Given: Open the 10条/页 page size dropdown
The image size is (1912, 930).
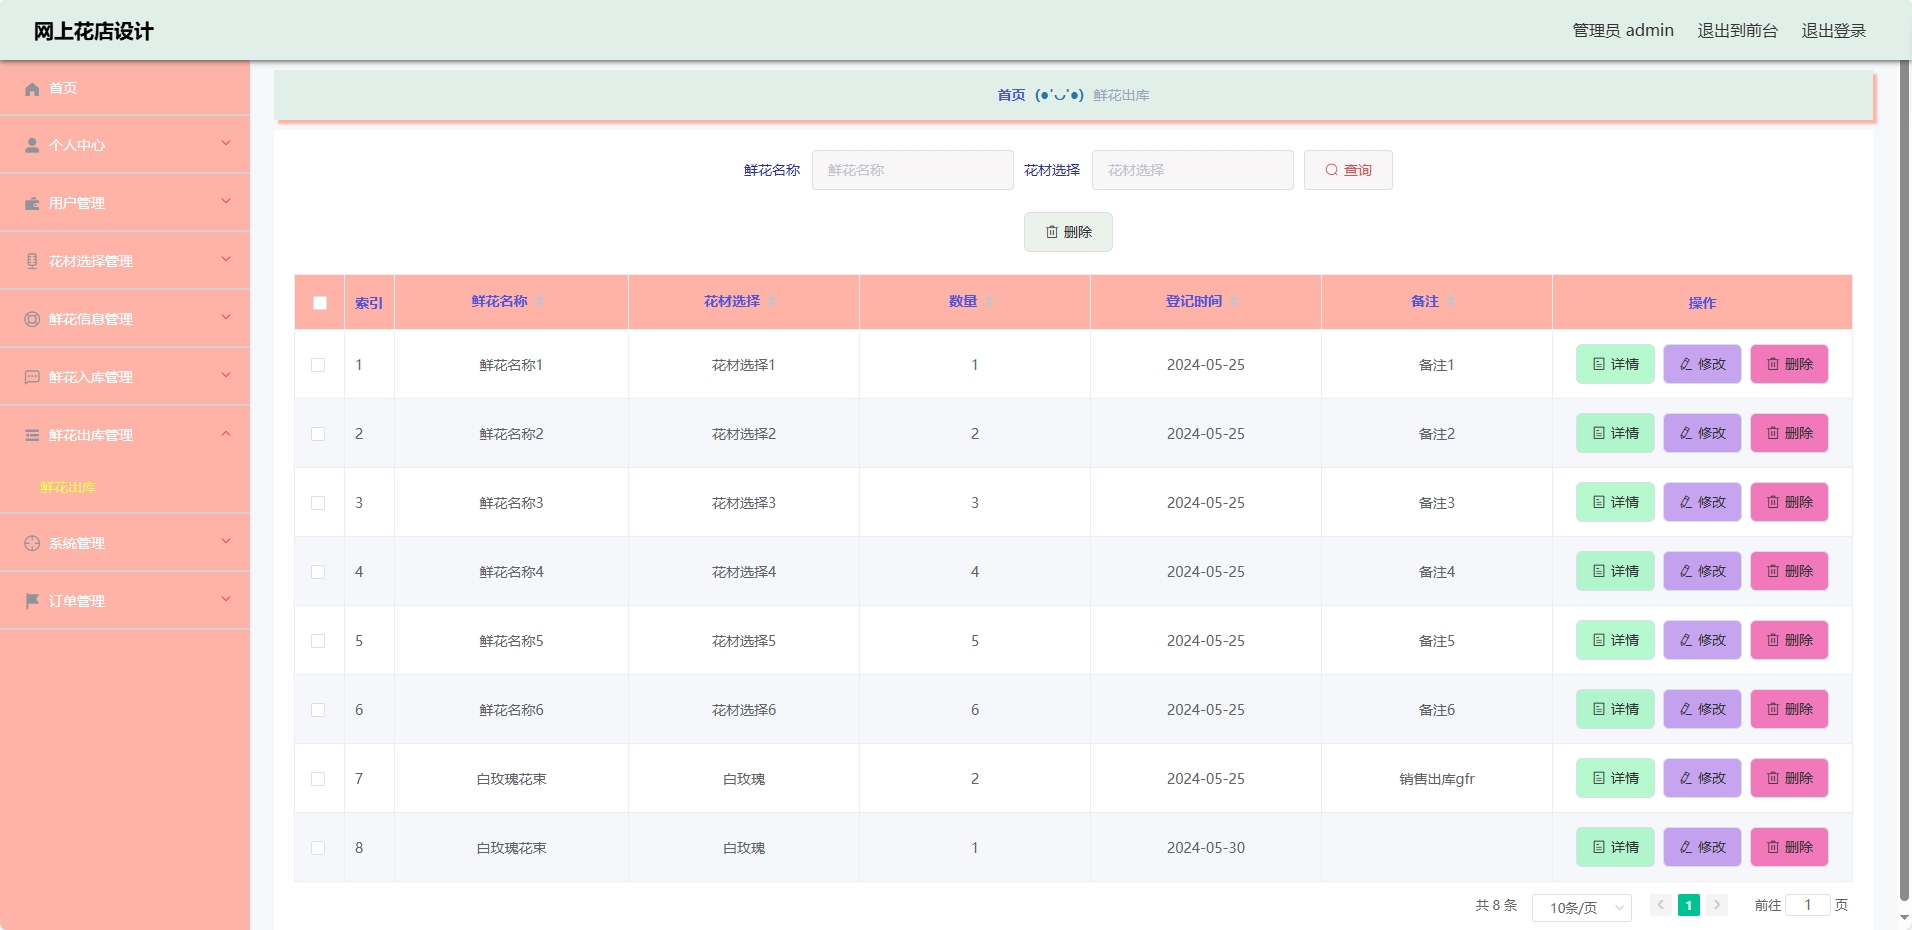Looking at the screenshot, I should point(1581,907).
